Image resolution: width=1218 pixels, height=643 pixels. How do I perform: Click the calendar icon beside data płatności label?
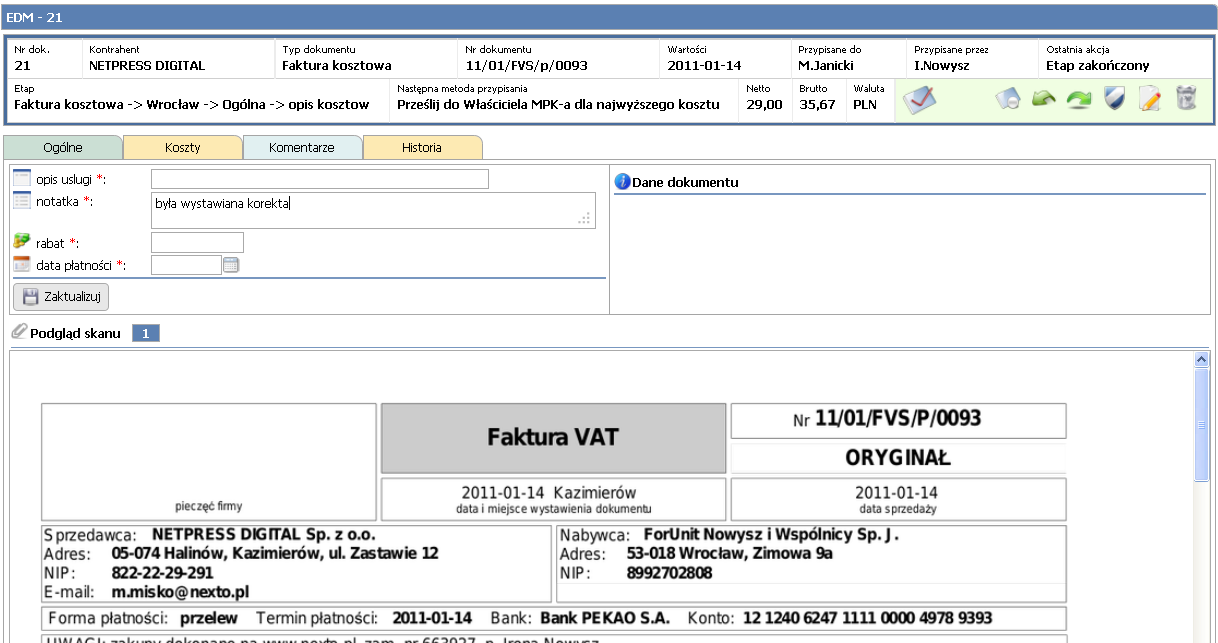[22, 264]
